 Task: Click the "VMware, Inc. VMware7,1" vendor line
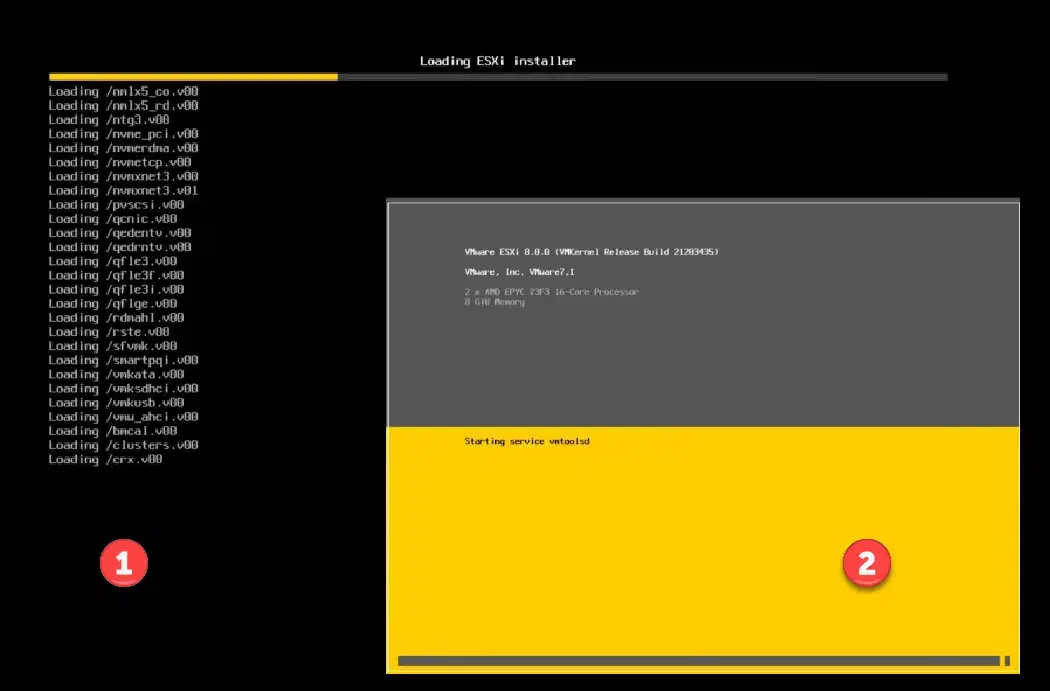point(519,272)
